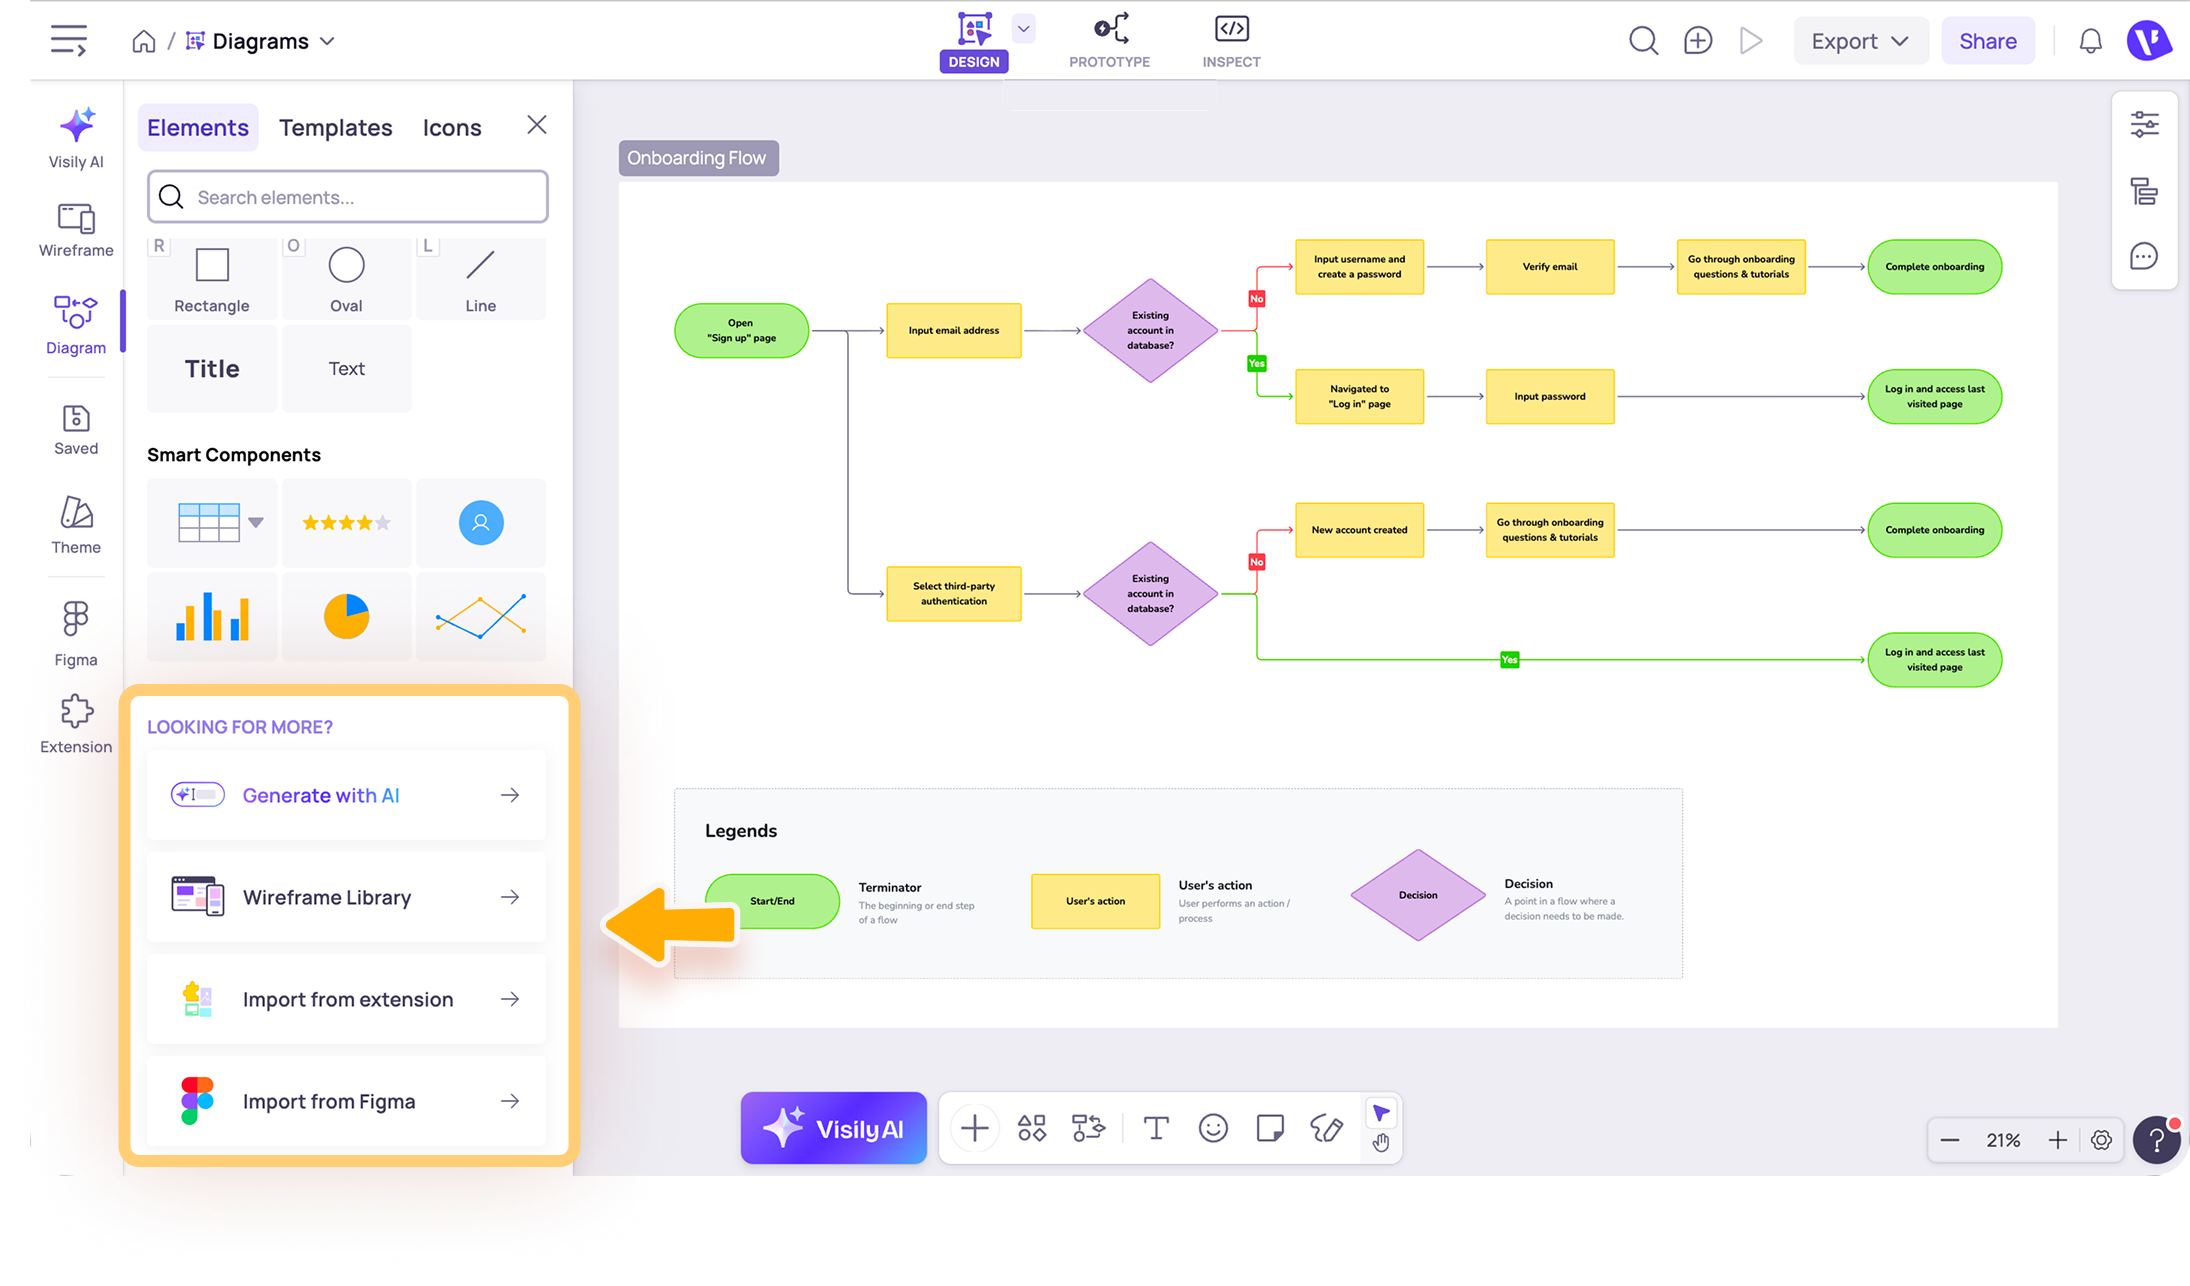Select the Onboarding Flow board label

coord(698,158)
